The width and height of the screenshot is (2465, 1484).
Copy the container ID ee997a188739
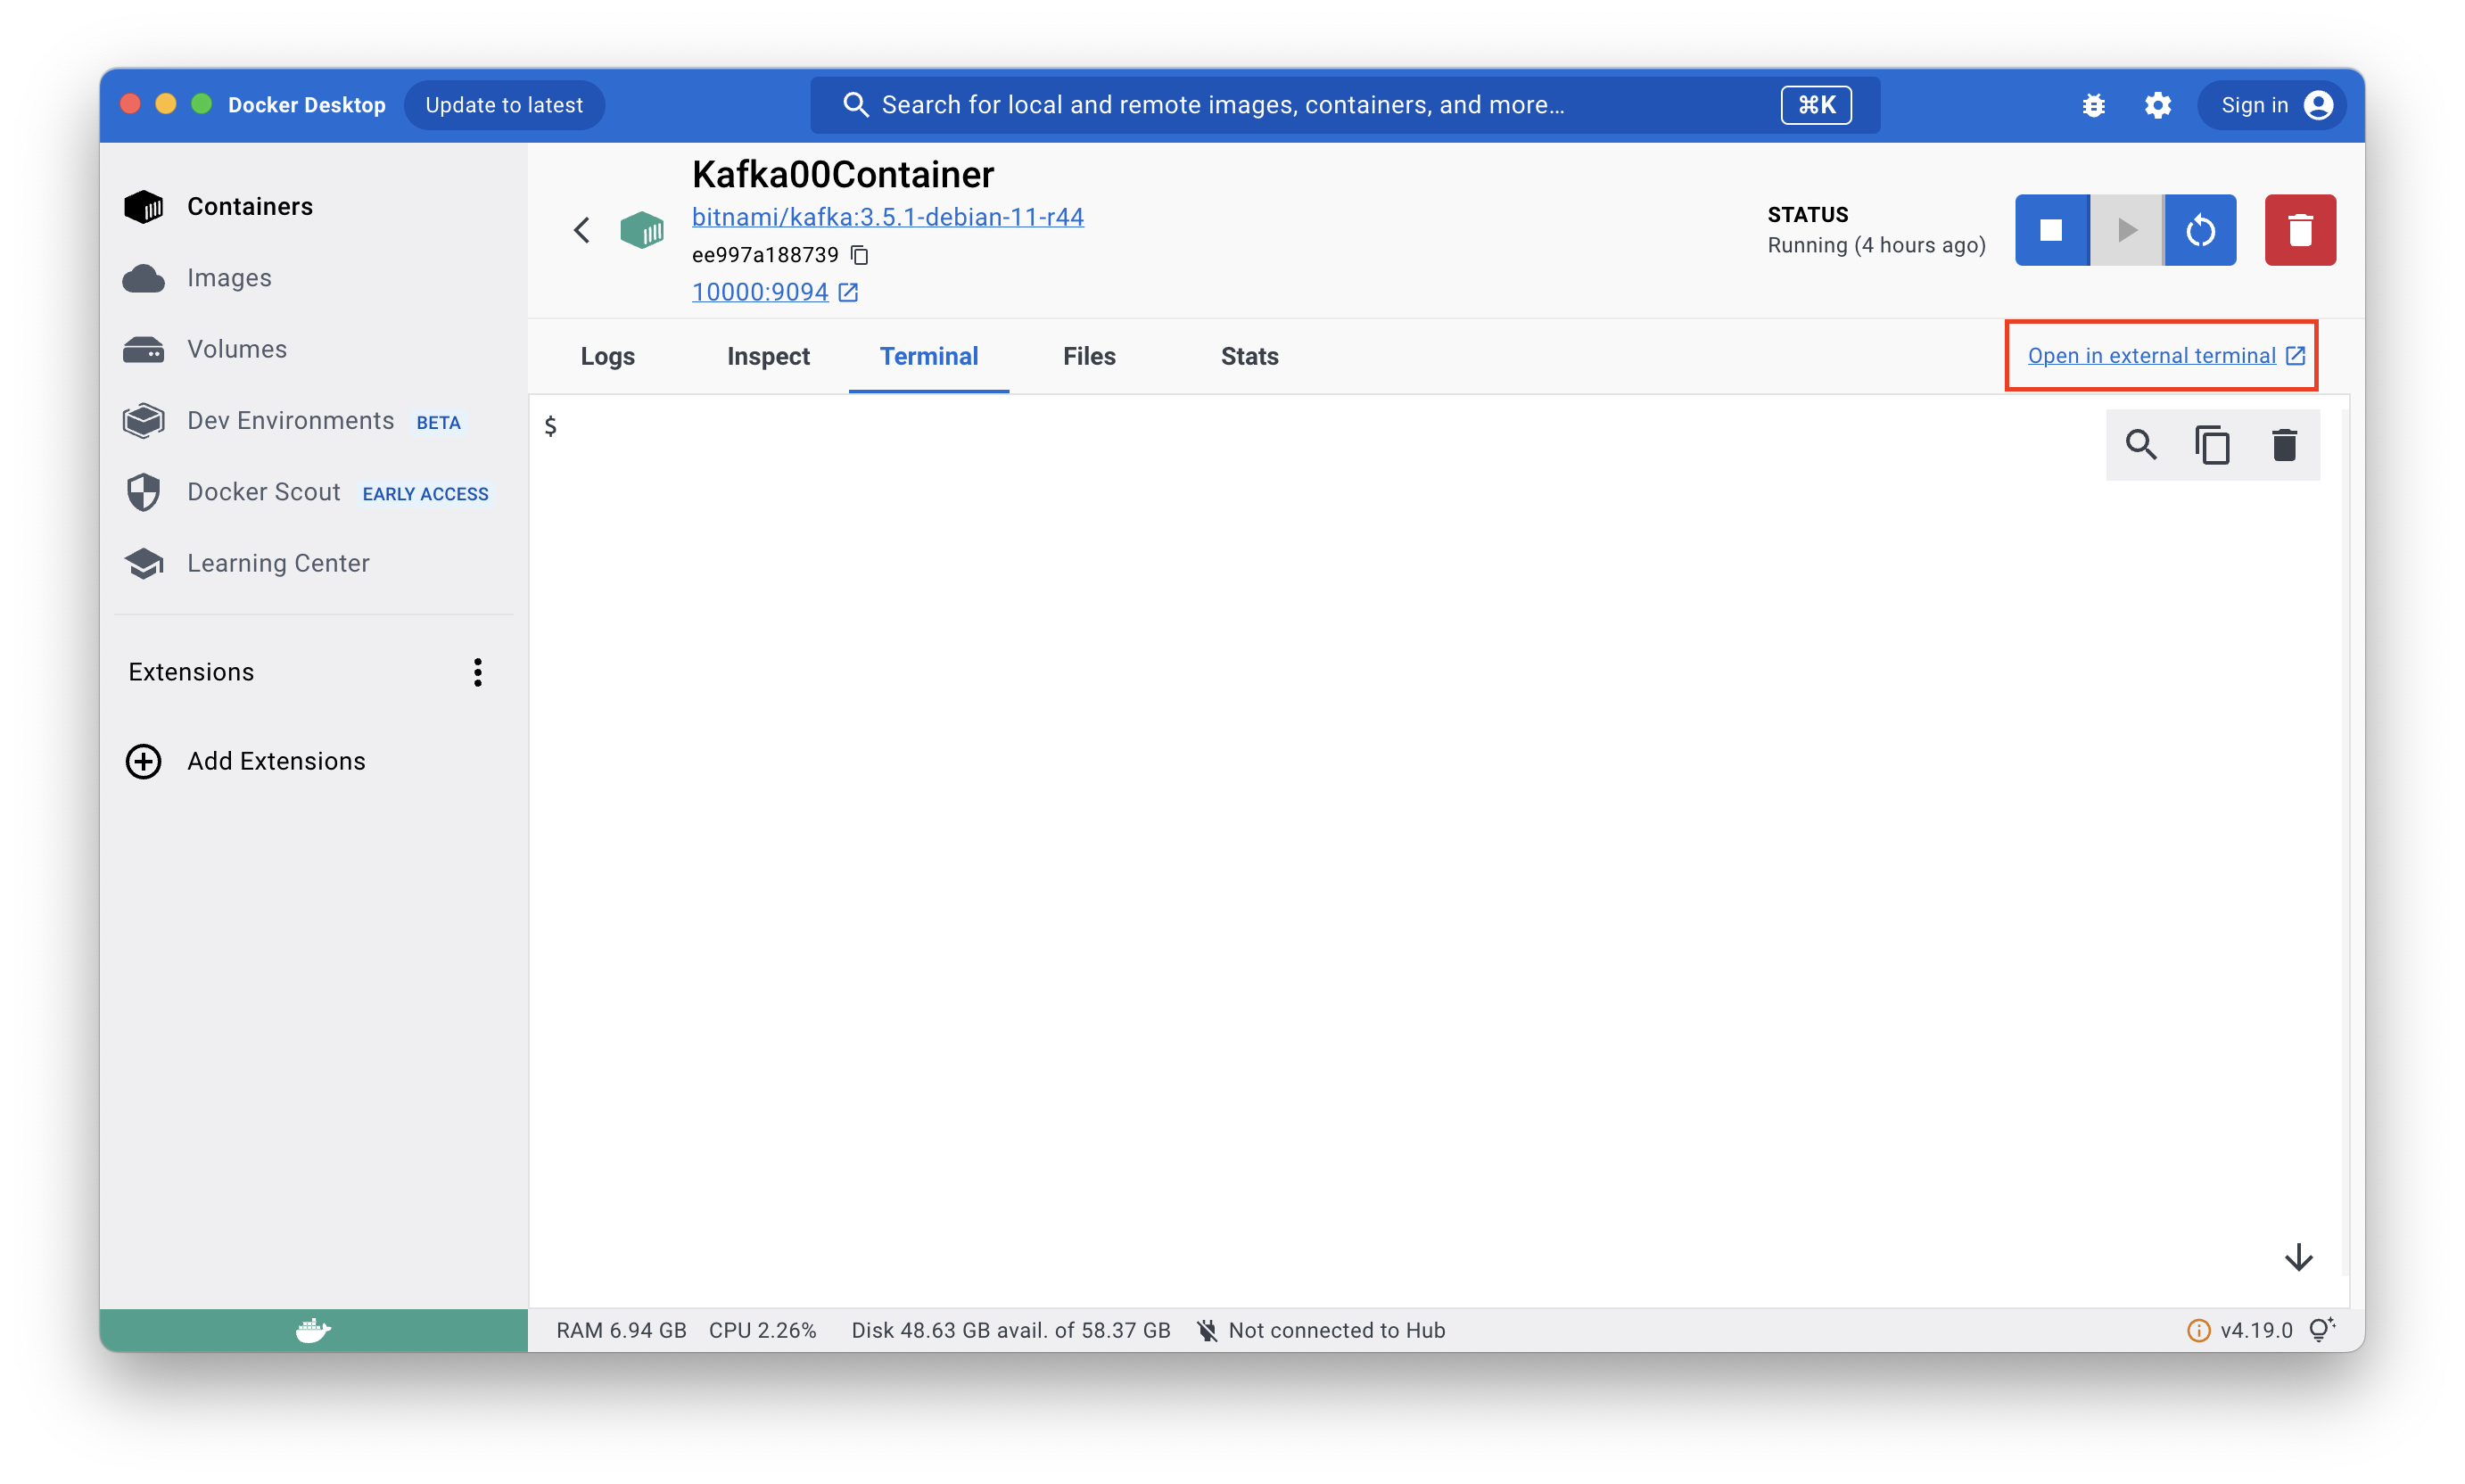[x=860, y=255]
